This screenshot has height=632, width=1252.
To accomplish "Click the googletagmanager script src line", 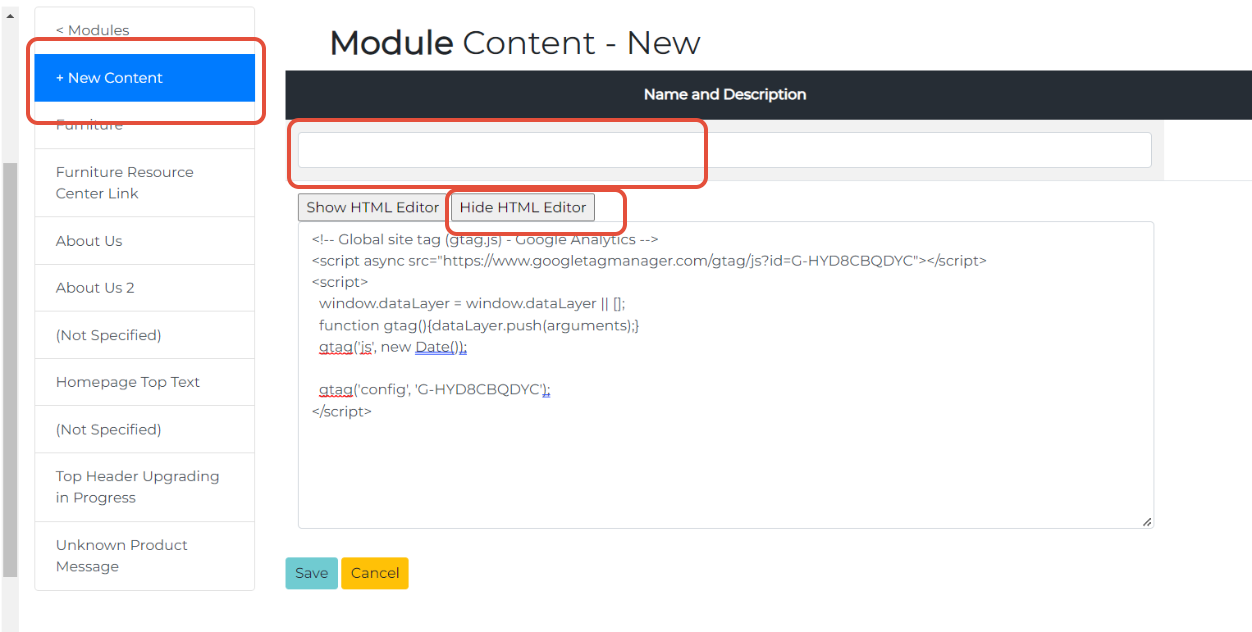I will 649,260.
